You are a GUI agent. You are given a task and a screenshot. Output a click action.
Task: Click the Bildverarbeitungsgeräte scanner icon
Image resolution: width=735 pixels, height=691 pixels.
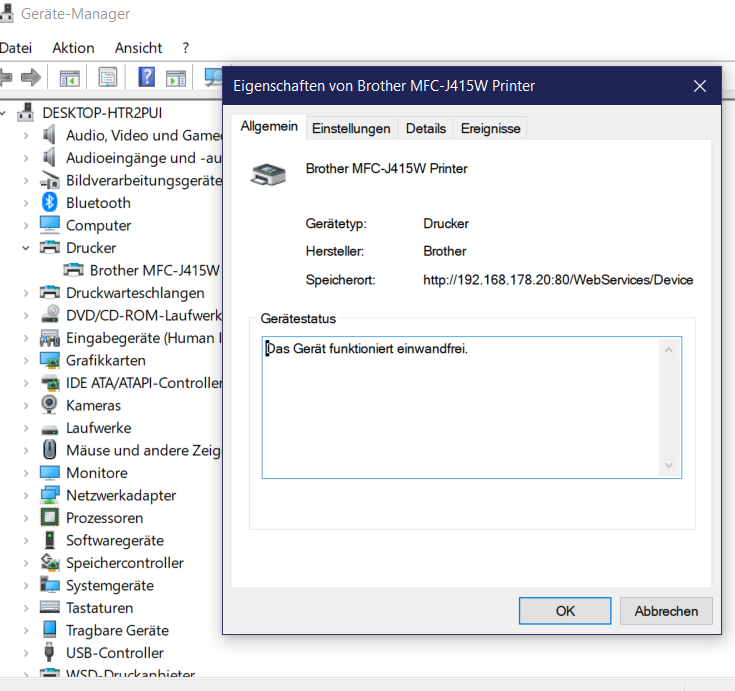[50, 180]
